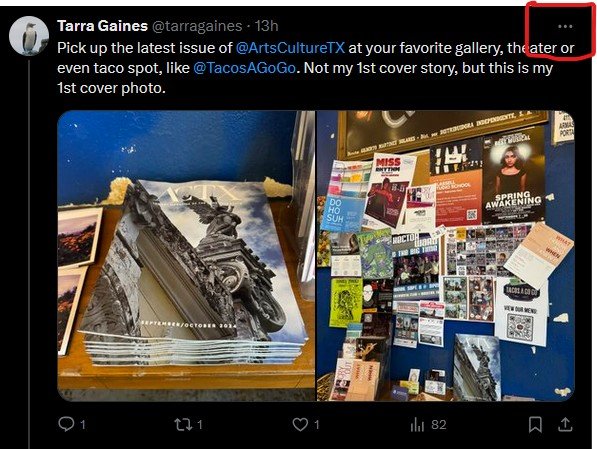Click the reply speech bubble icon
Image resolution: width=597 pixels, height=449 pixels.
[66, 424]
